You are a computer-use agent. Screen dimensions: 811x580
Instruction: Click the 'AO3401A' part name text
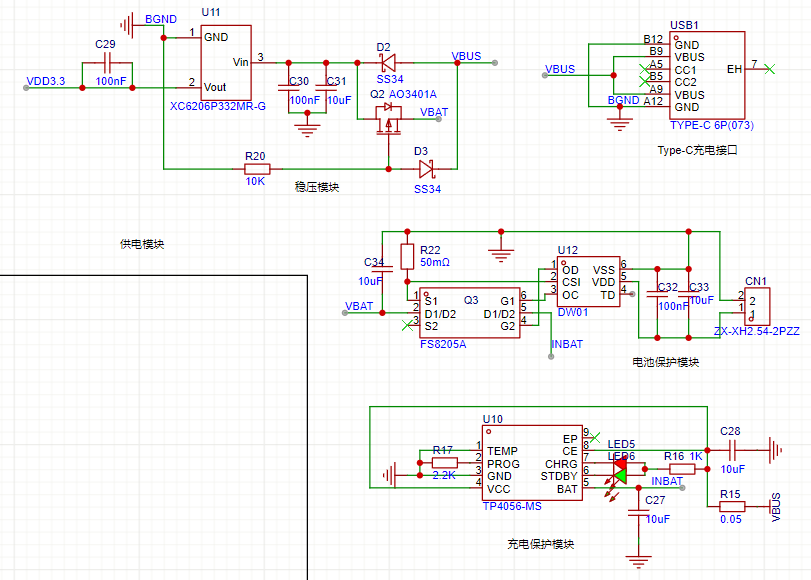(413, 94)
